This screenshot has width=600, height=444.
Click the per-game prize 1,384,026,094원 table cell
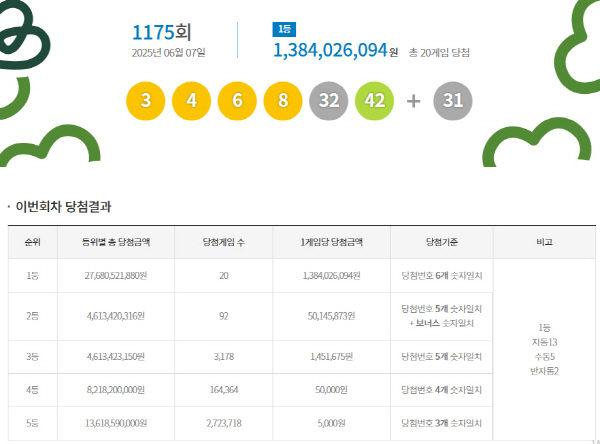[331, 276]
